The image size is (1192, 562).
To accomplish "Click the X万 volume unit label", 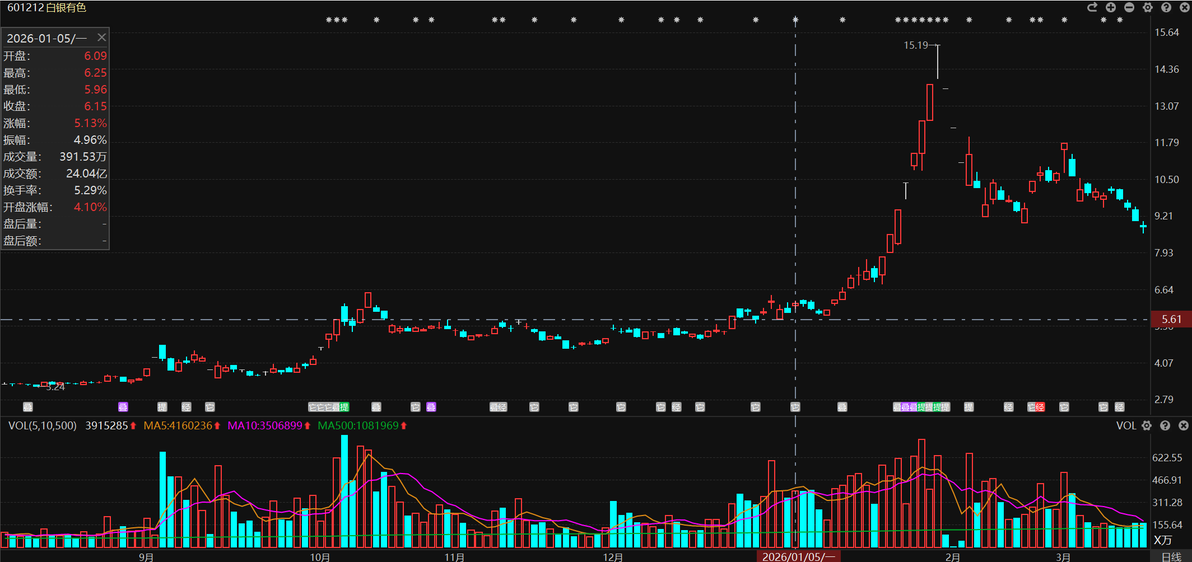I will point(1164,540).
